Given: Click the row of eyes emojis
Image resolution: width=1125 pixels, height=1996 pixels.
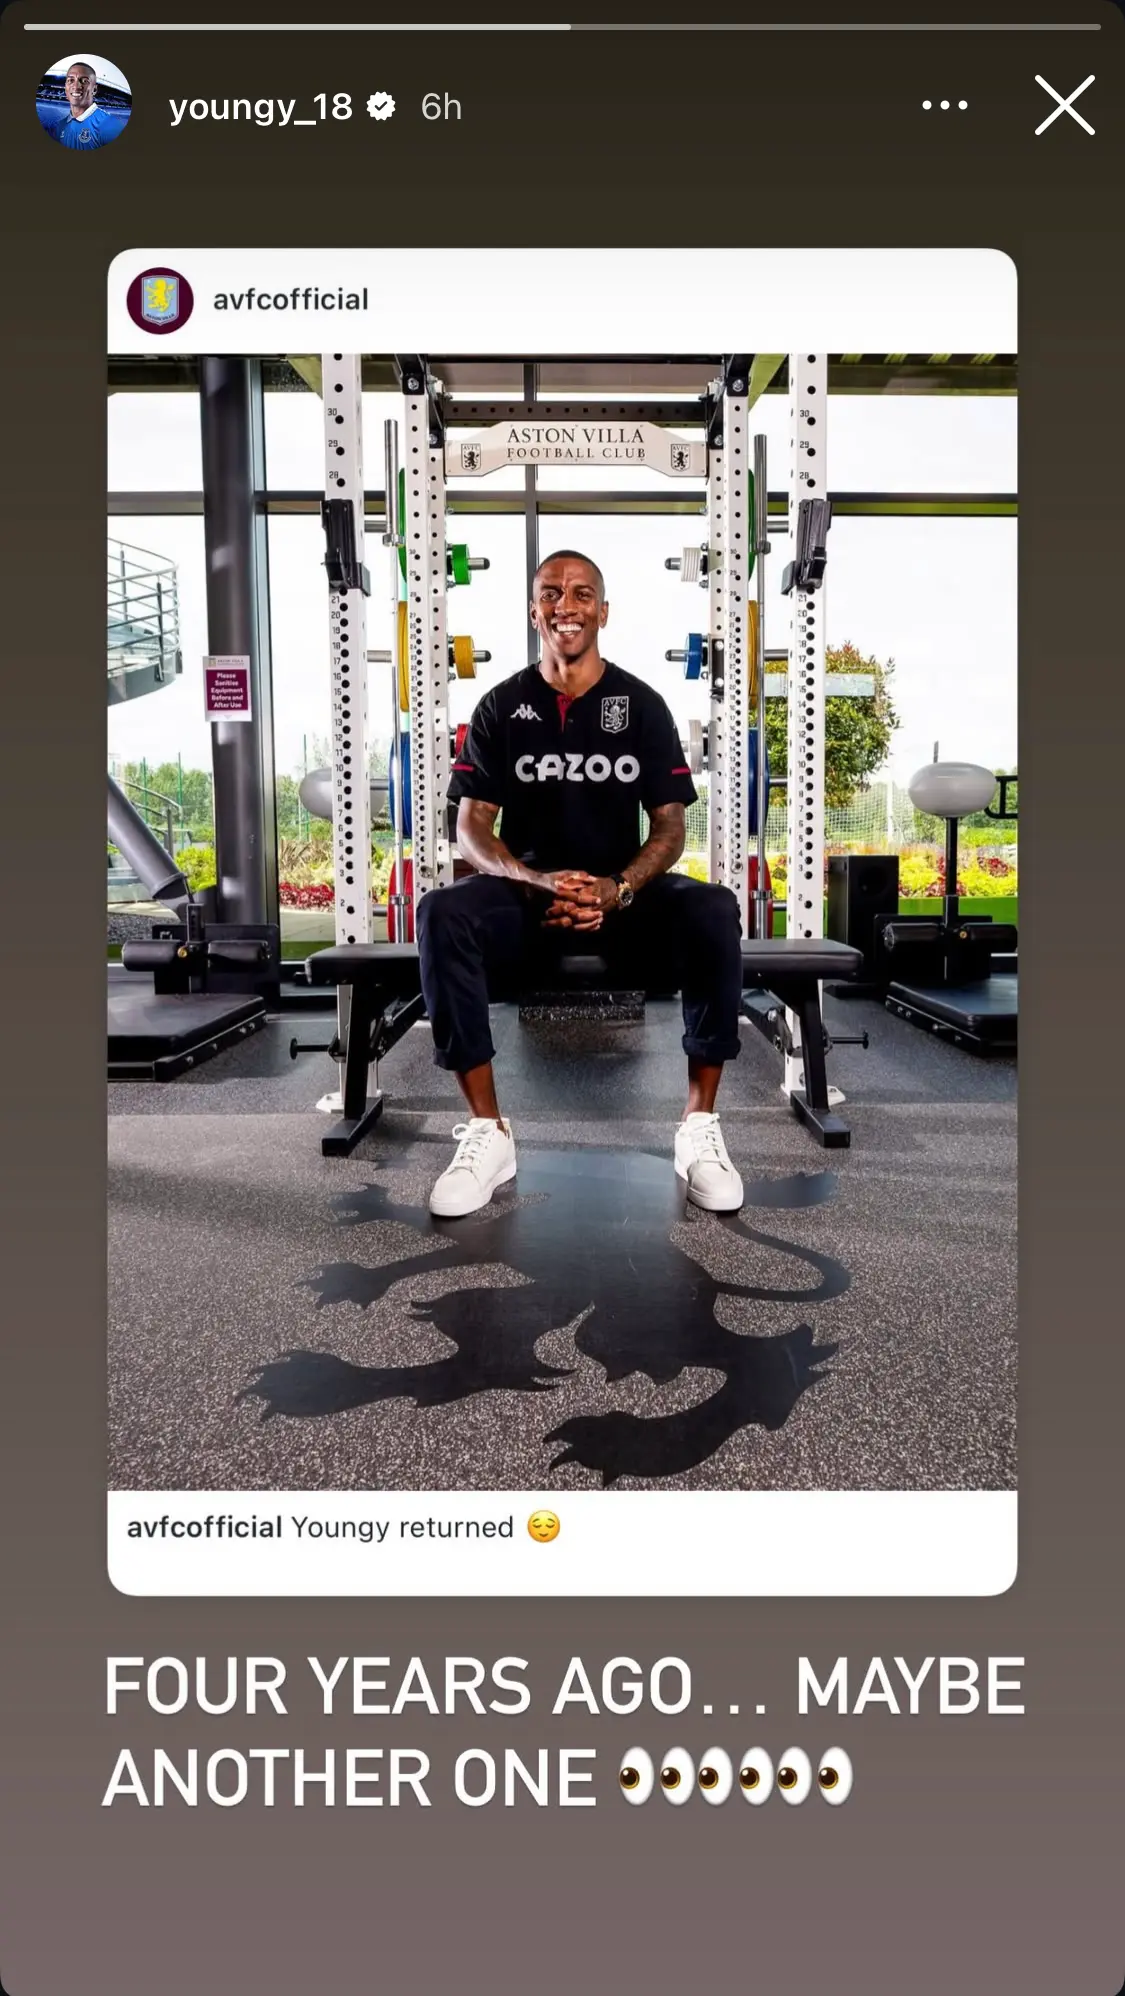Looking at the screenshot, I should coord(736,1777).
